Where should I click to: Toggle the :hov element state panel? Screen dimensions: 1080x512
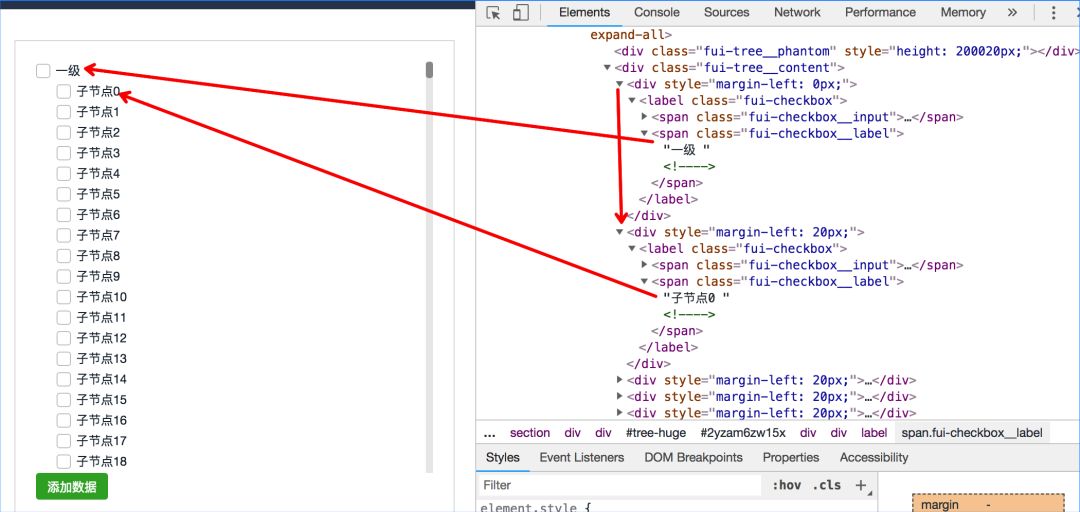(787, 485)
